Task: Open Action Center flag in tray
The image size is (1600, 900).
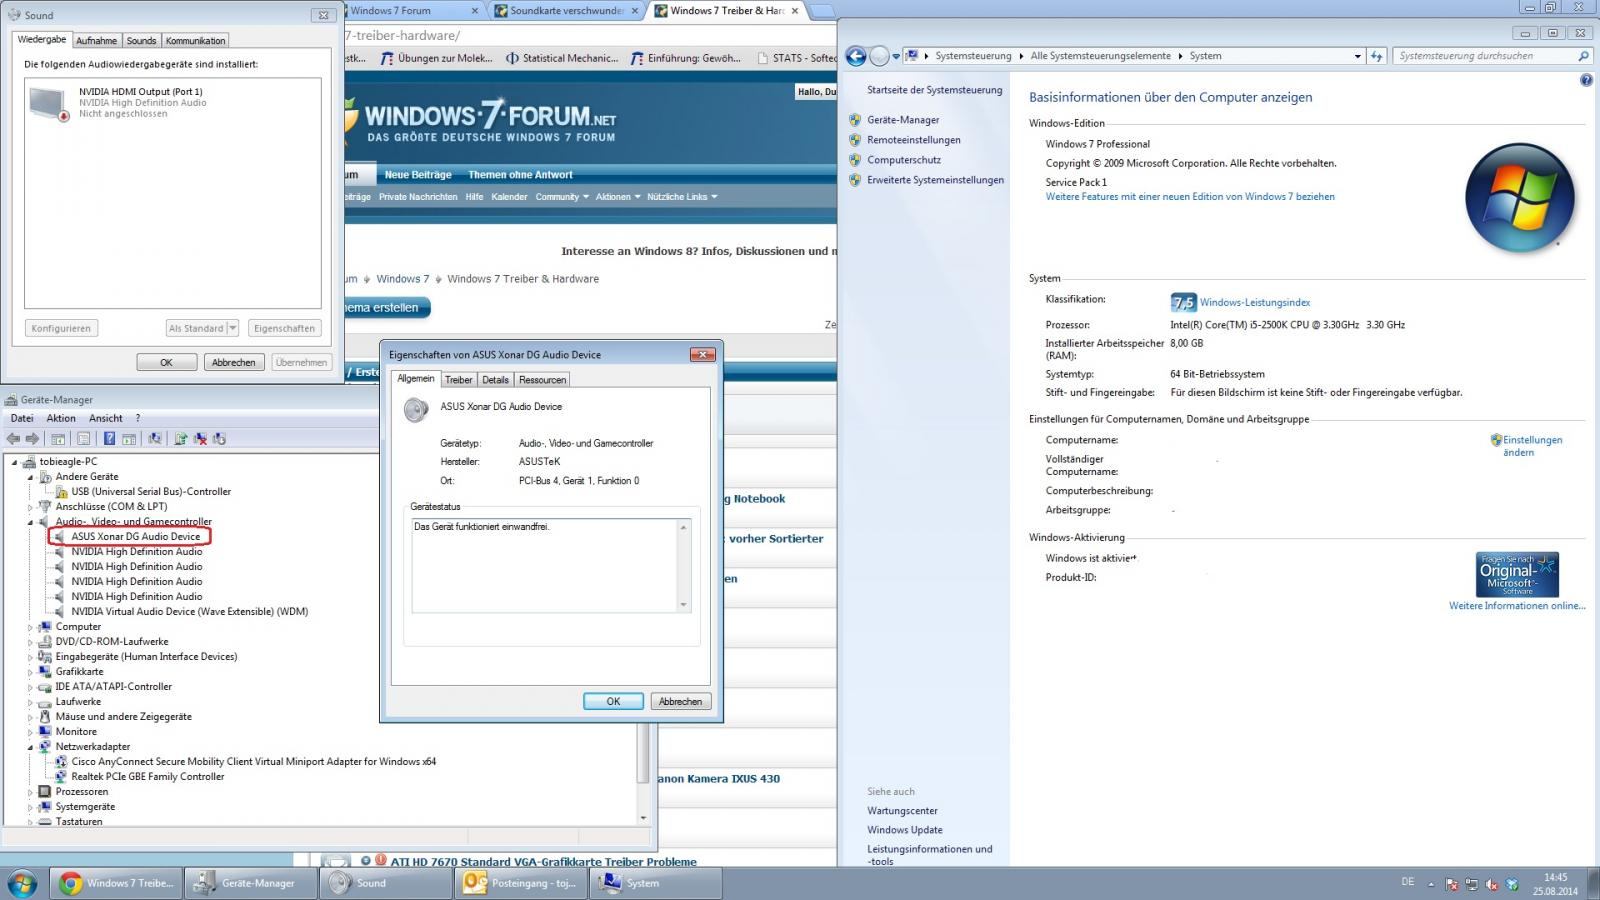Action: [1452, 885]
